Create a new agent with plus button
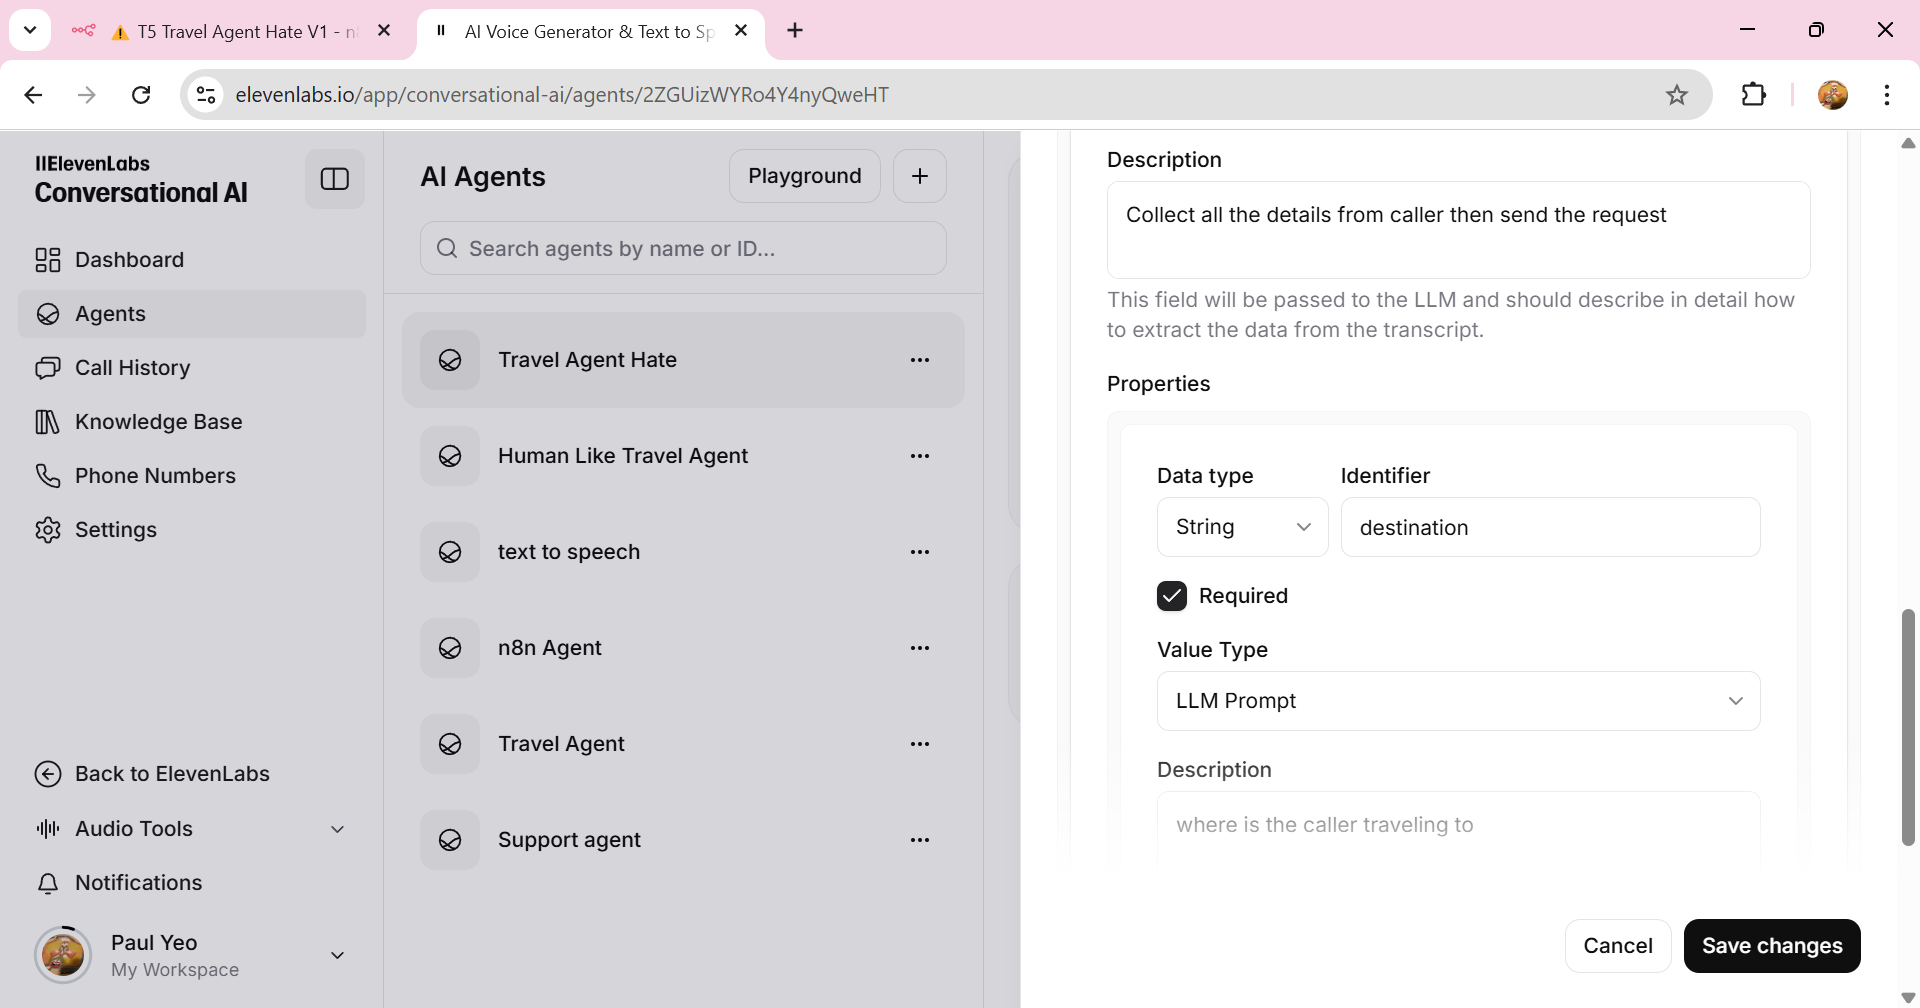This screenshot has width=1920, height=1008. click(920, 176)
